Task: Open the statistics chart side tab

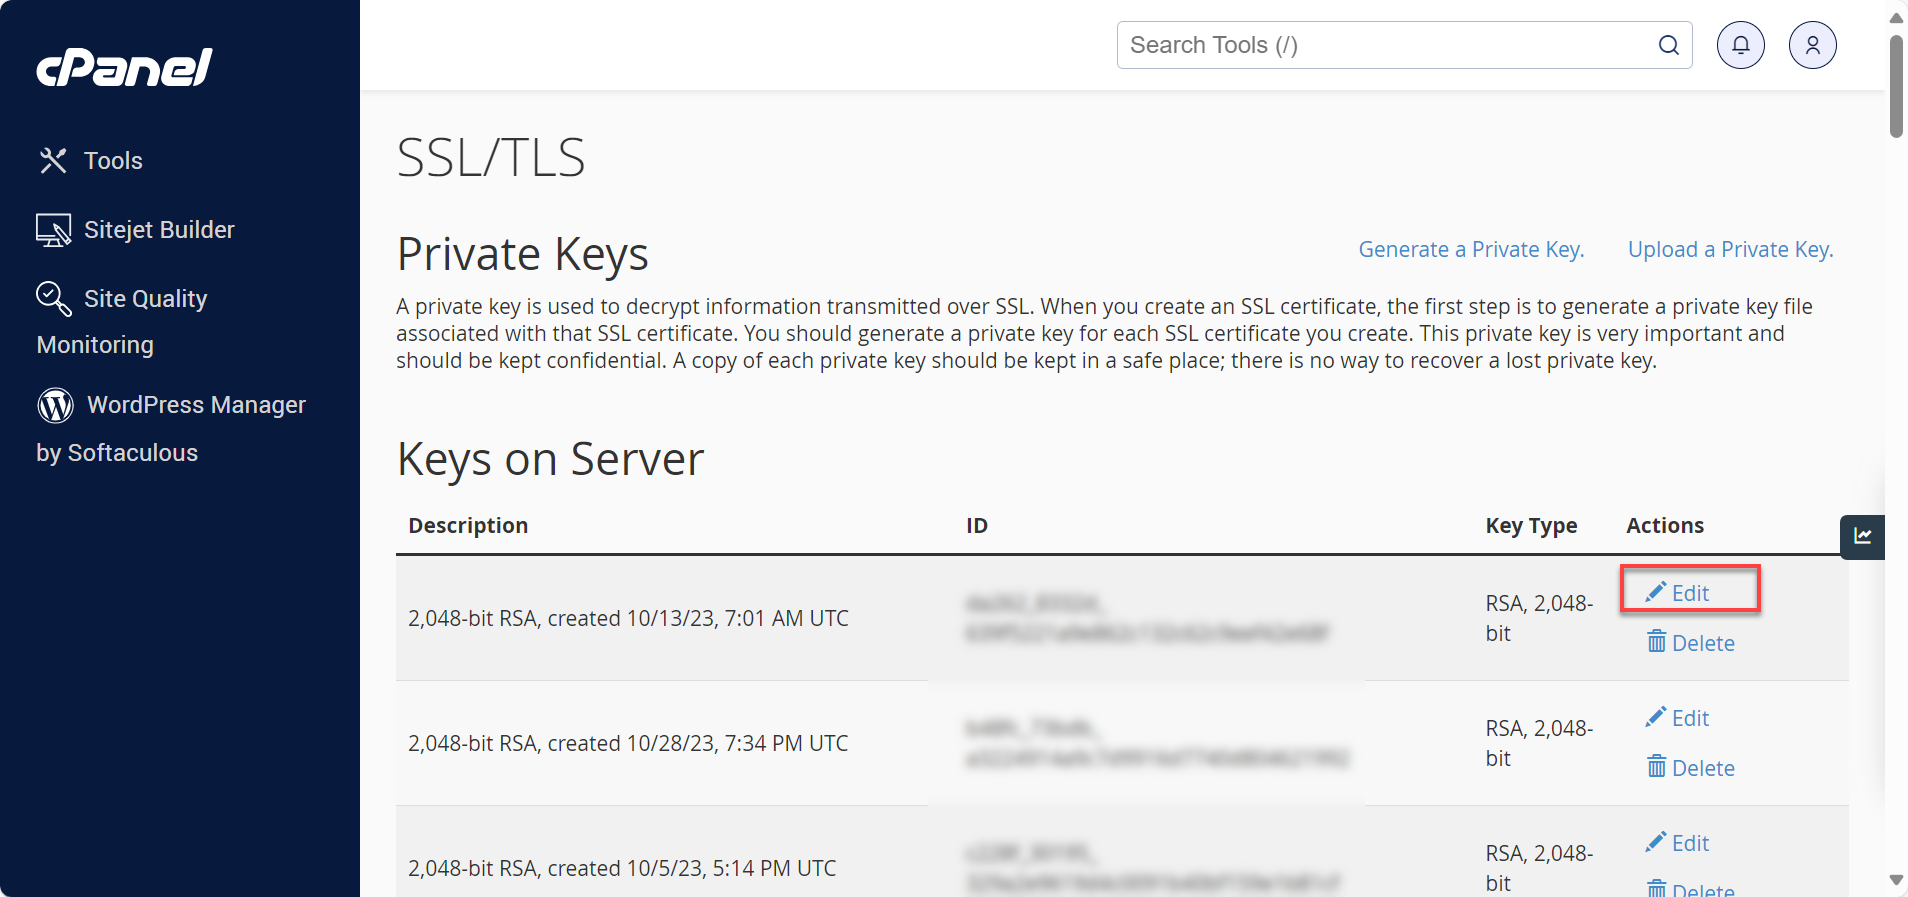Action: coord(1862,537)
